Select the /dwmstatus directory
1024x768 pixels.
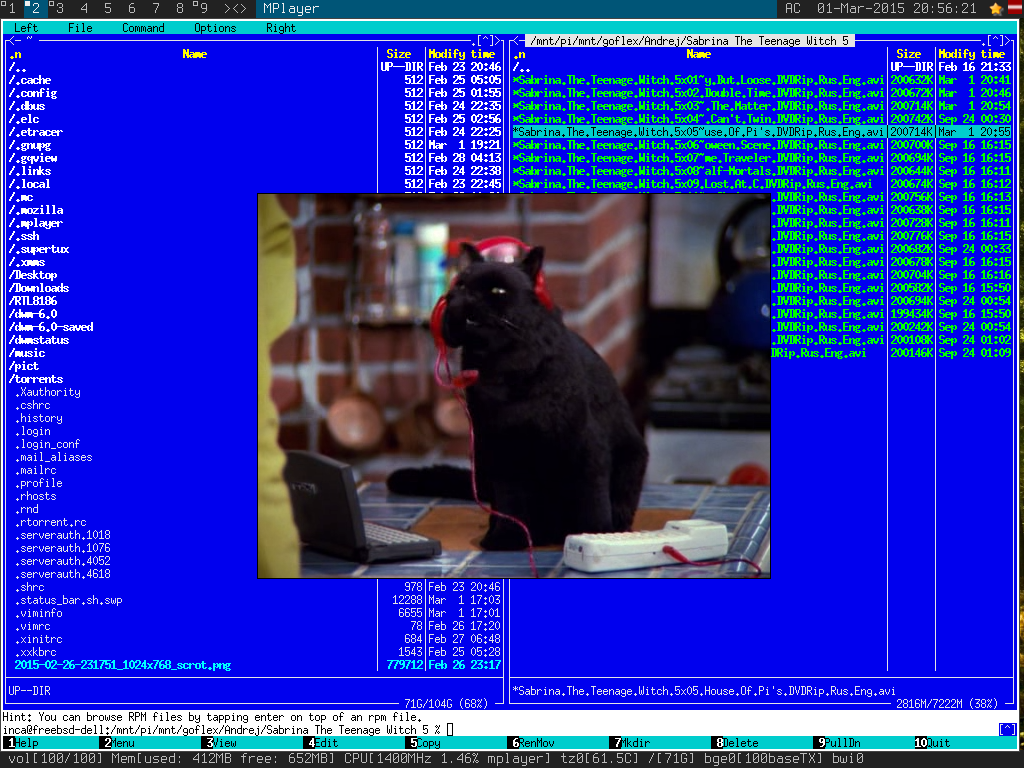click(x=133, y=340)
